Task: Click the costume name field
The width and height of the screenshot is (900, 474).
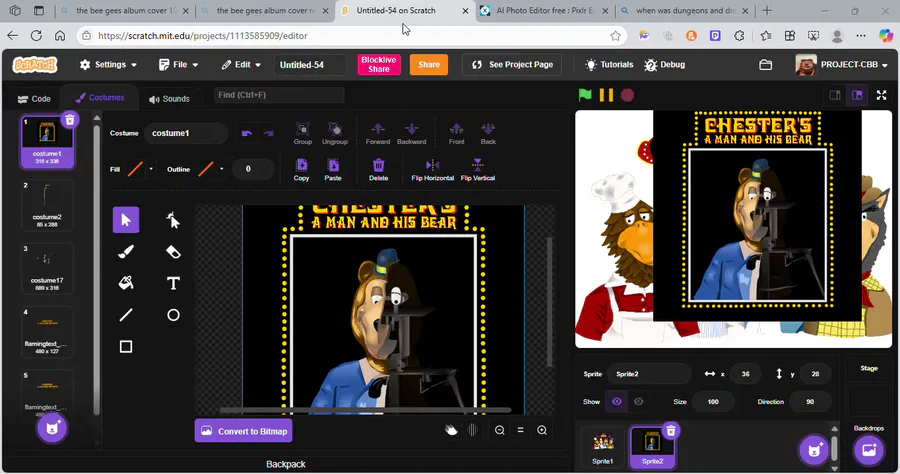Action: 186,133
